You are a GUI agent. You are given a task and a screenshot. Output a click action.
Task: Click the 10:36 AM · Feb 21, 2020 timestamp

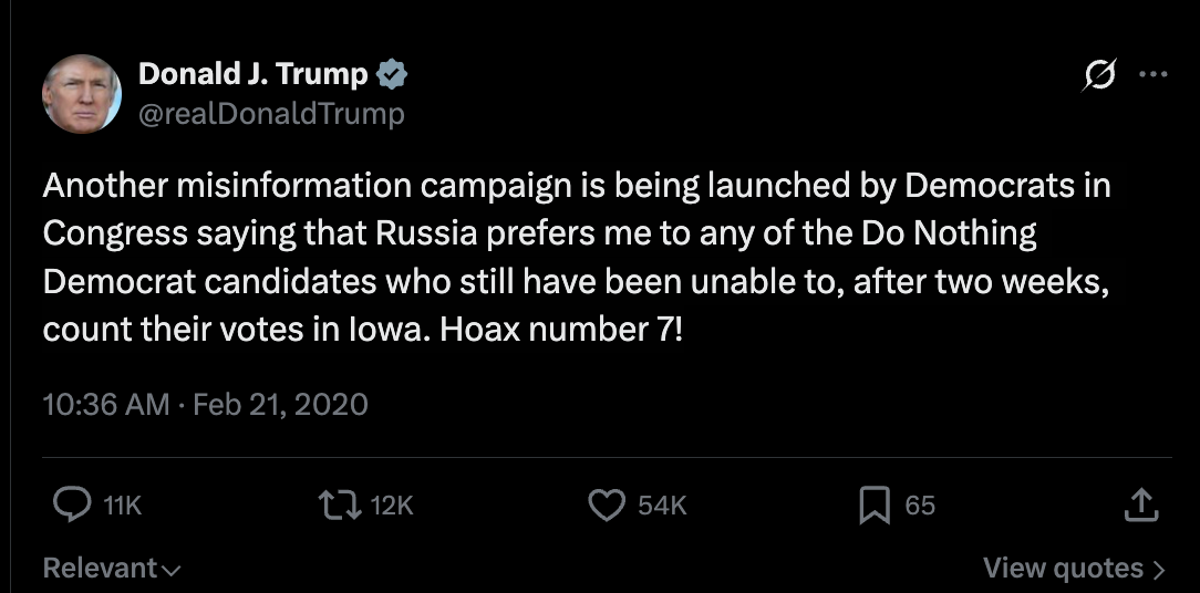coord(205,405)
